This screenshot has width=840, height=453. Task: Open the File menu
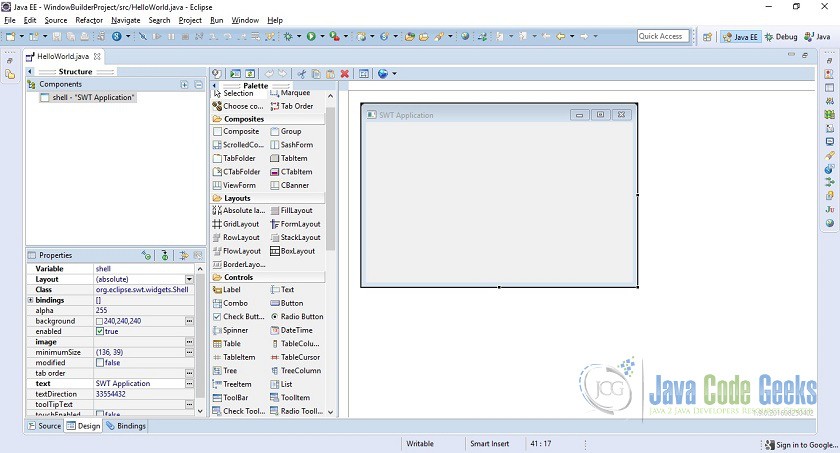(x=10, y=20)
